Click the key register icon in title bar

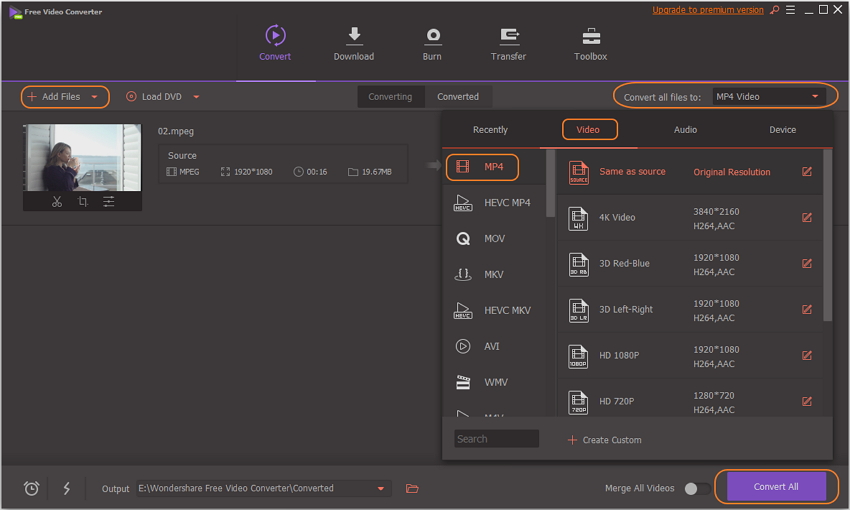pos(775,10)
